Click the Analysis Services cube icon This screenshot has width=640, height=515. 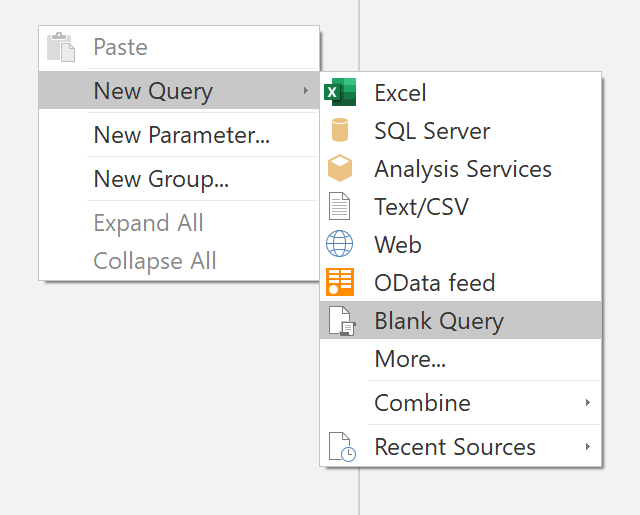pos(341,169)
